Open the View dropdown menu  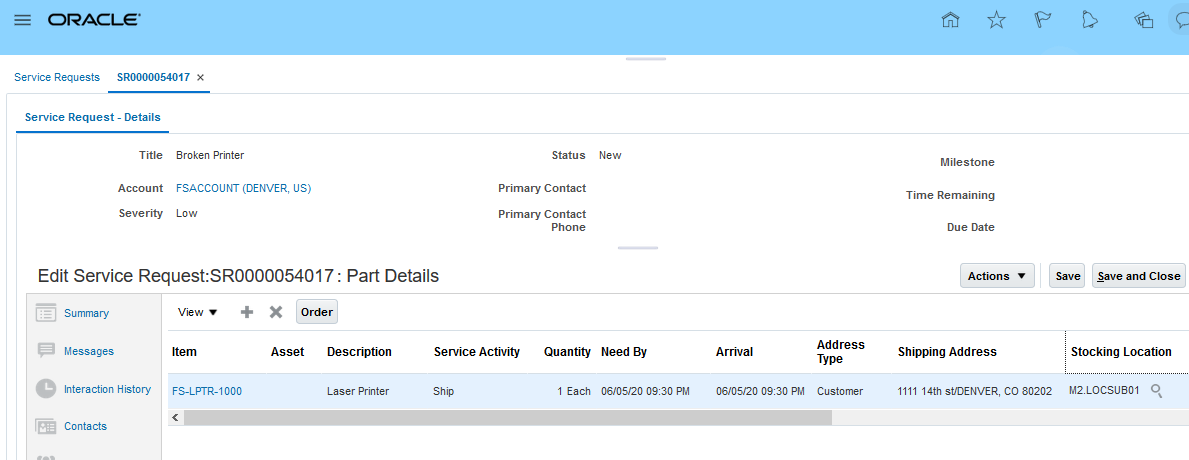(197, 312)
